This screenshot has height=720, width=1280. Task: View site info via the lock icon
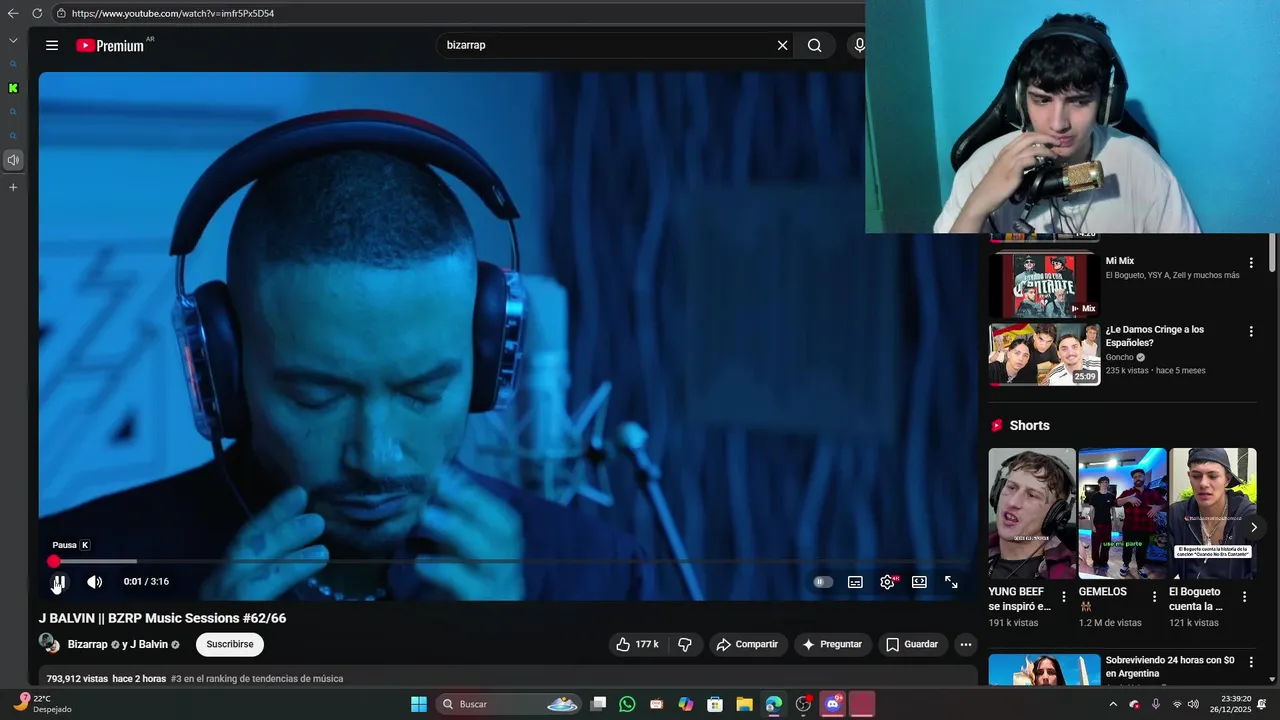pyautogui.click(x=61, y=13)
